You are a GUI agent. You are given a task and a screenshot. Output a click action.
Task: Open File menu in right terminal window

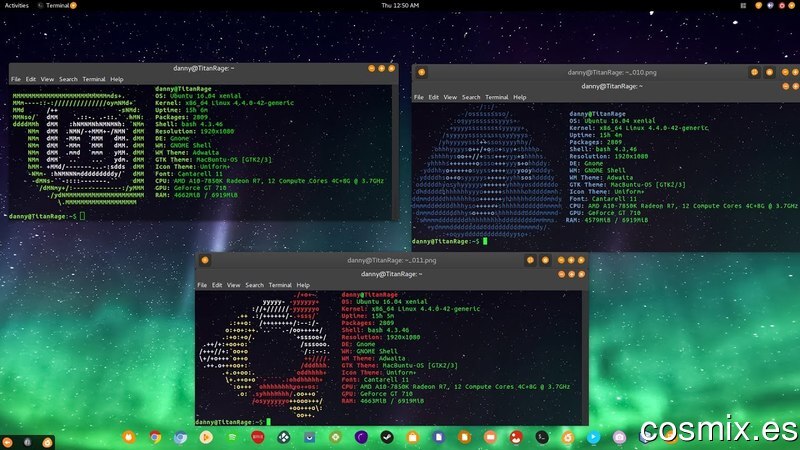pos(418,97)
